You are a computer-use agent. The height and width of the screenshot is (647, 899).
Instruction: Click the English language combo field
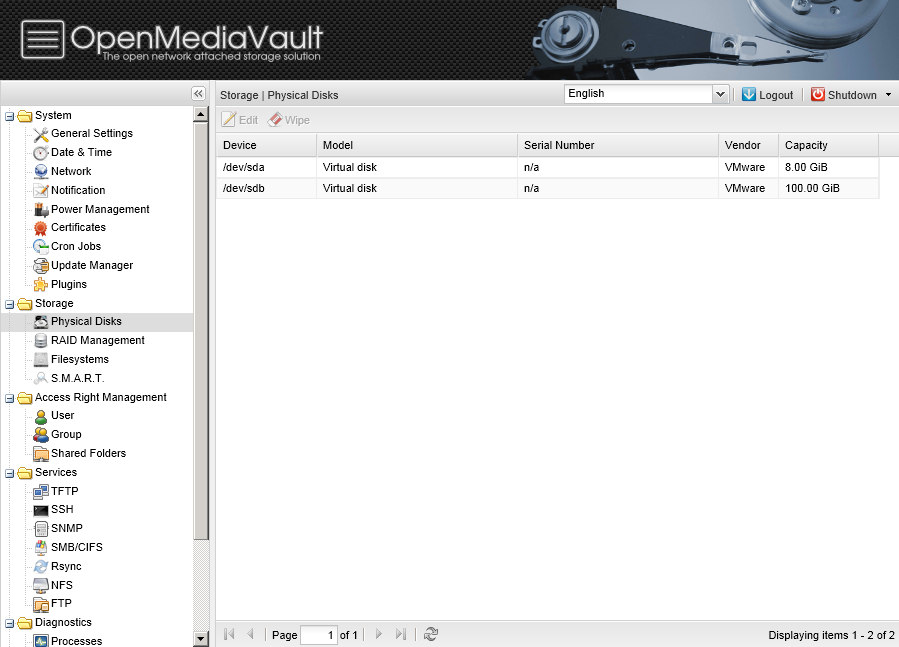pos(638,94)
